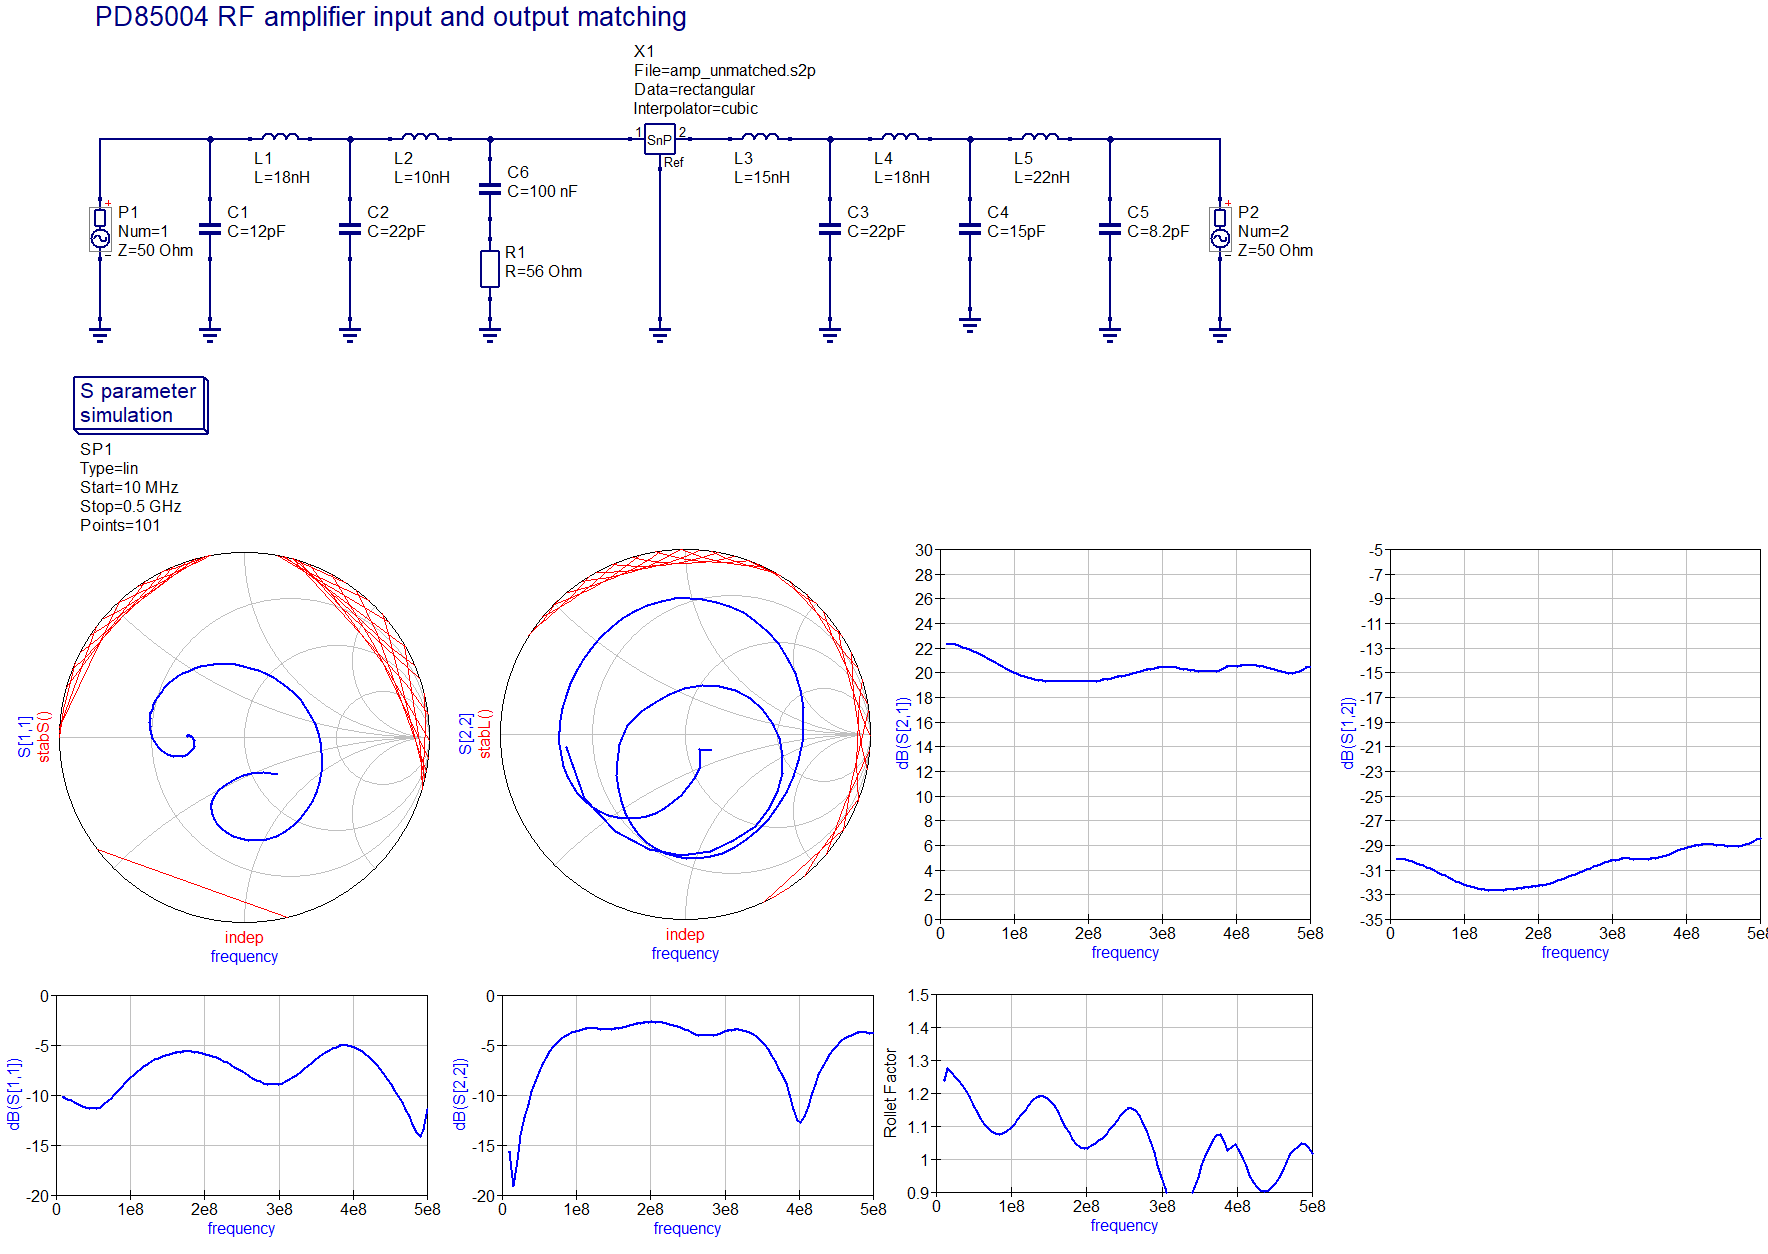Click ground symbol below capacitor C4
1768x1254 pixels.
(970, 323)
